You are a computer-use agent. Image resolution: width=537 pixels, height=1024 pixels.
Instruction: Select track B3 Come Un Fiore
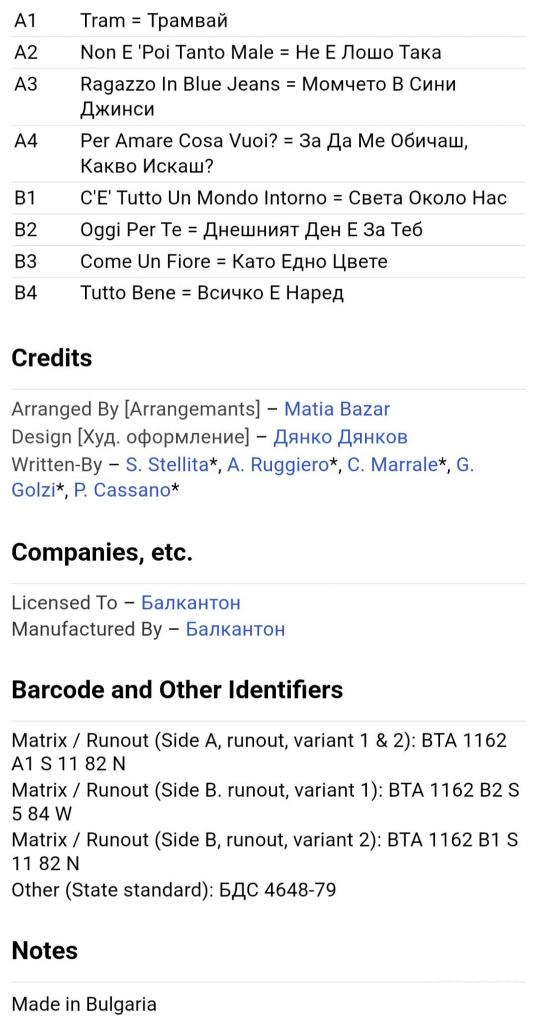(x=268, y=261)
